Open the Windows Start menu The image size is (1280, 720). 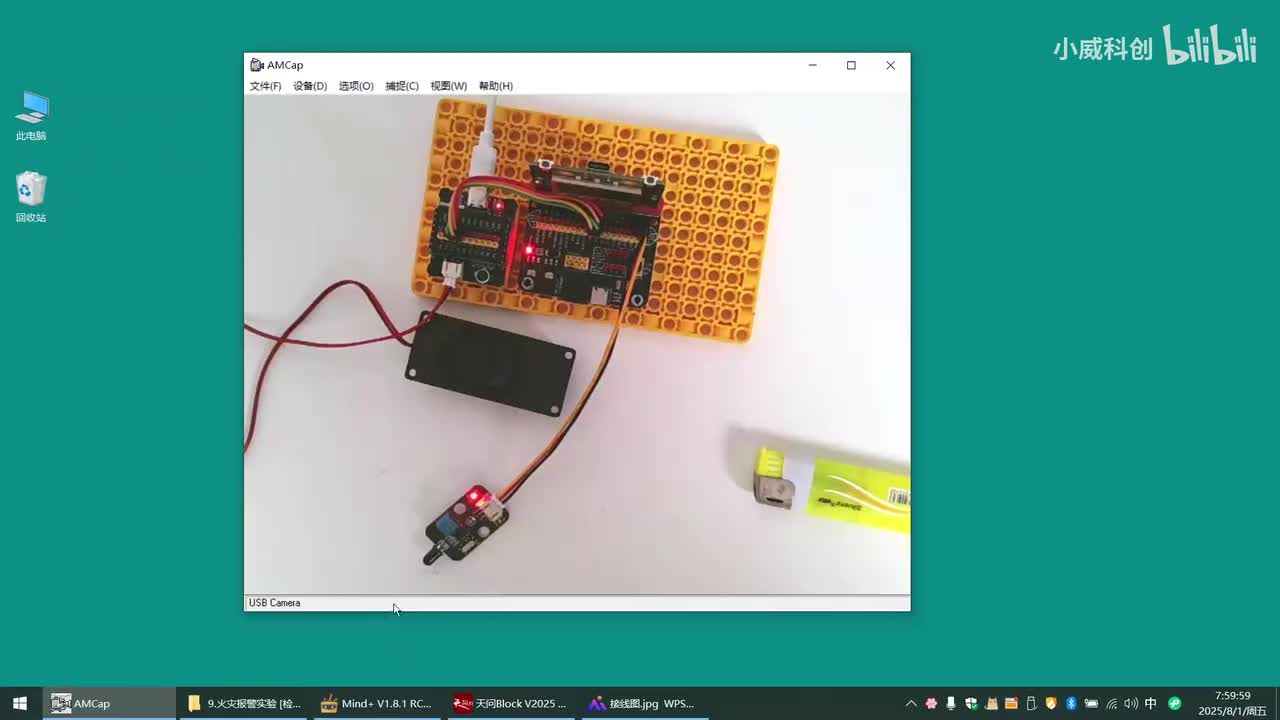point(20,704)
